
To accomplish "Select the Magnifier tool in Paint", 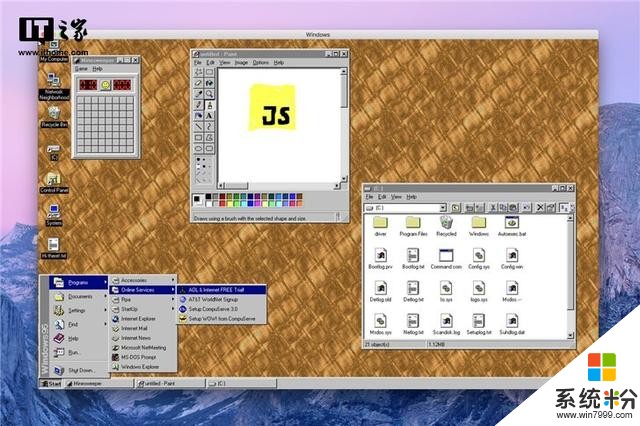I will (x=209, y=94).
